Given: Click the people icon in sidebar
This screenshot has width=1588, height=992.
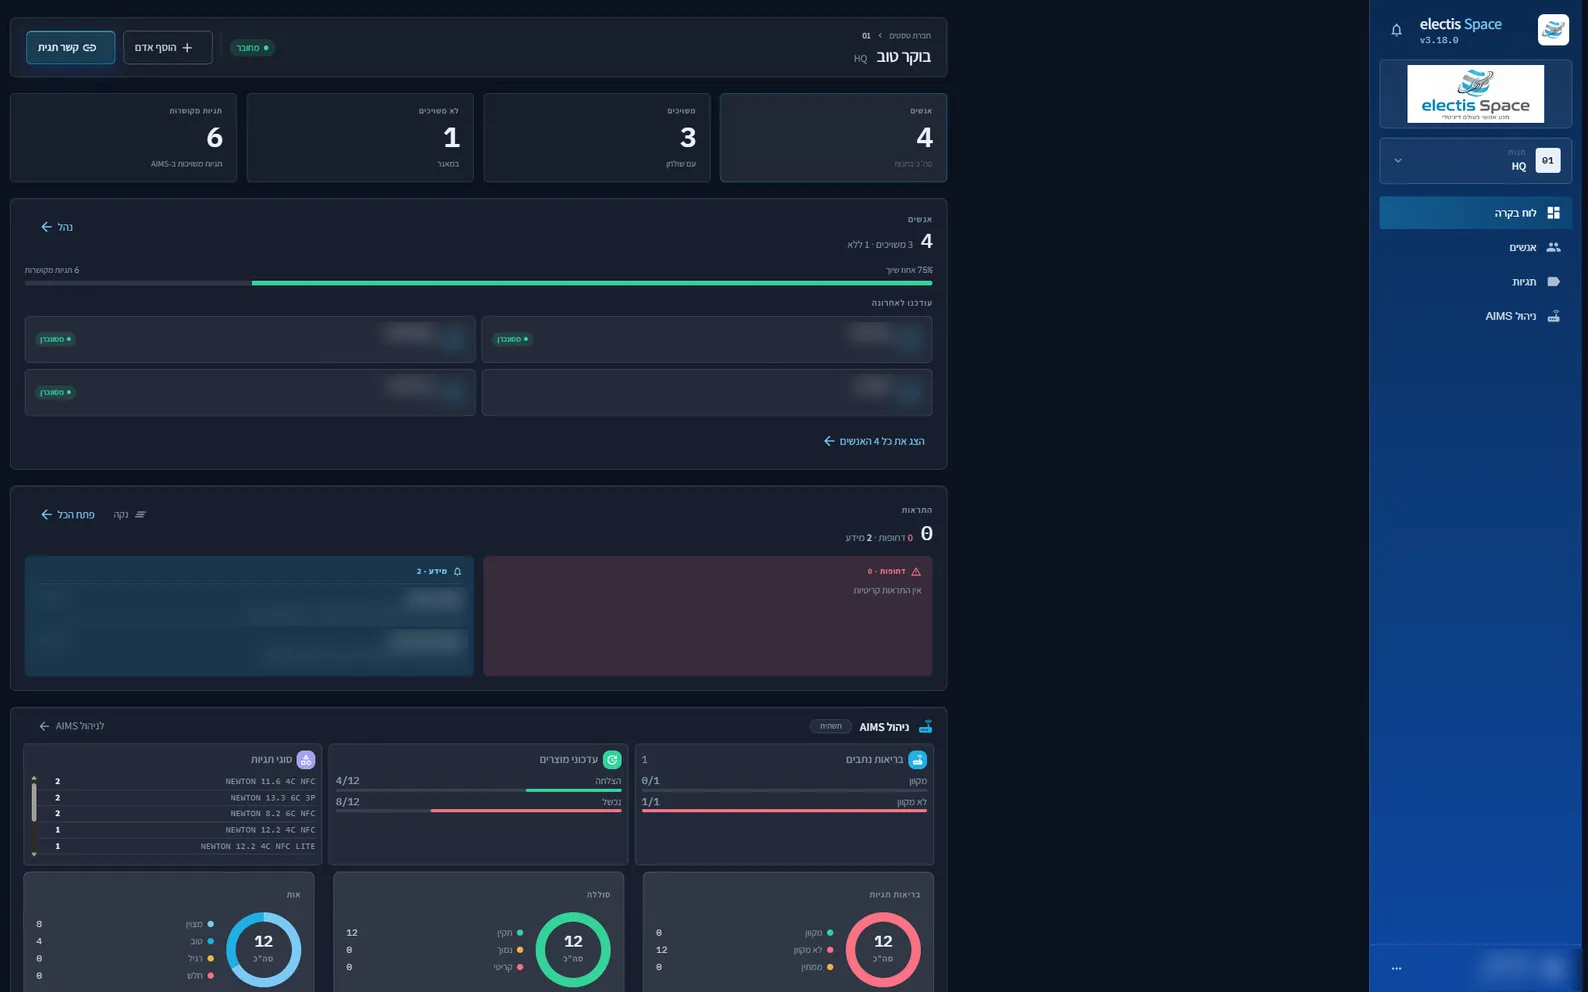Looking at the screenshot, I should pos(1553,247).
